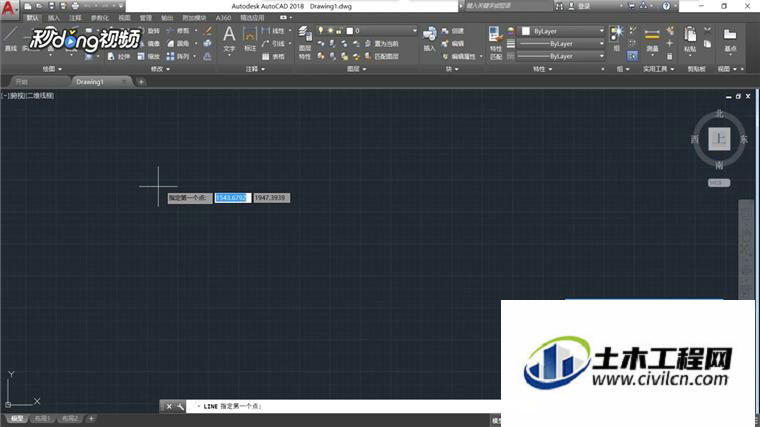This screenshot has width=760, height=427.
Task: Click the white ByLayer object color swatch
Action: coord(525,31)
